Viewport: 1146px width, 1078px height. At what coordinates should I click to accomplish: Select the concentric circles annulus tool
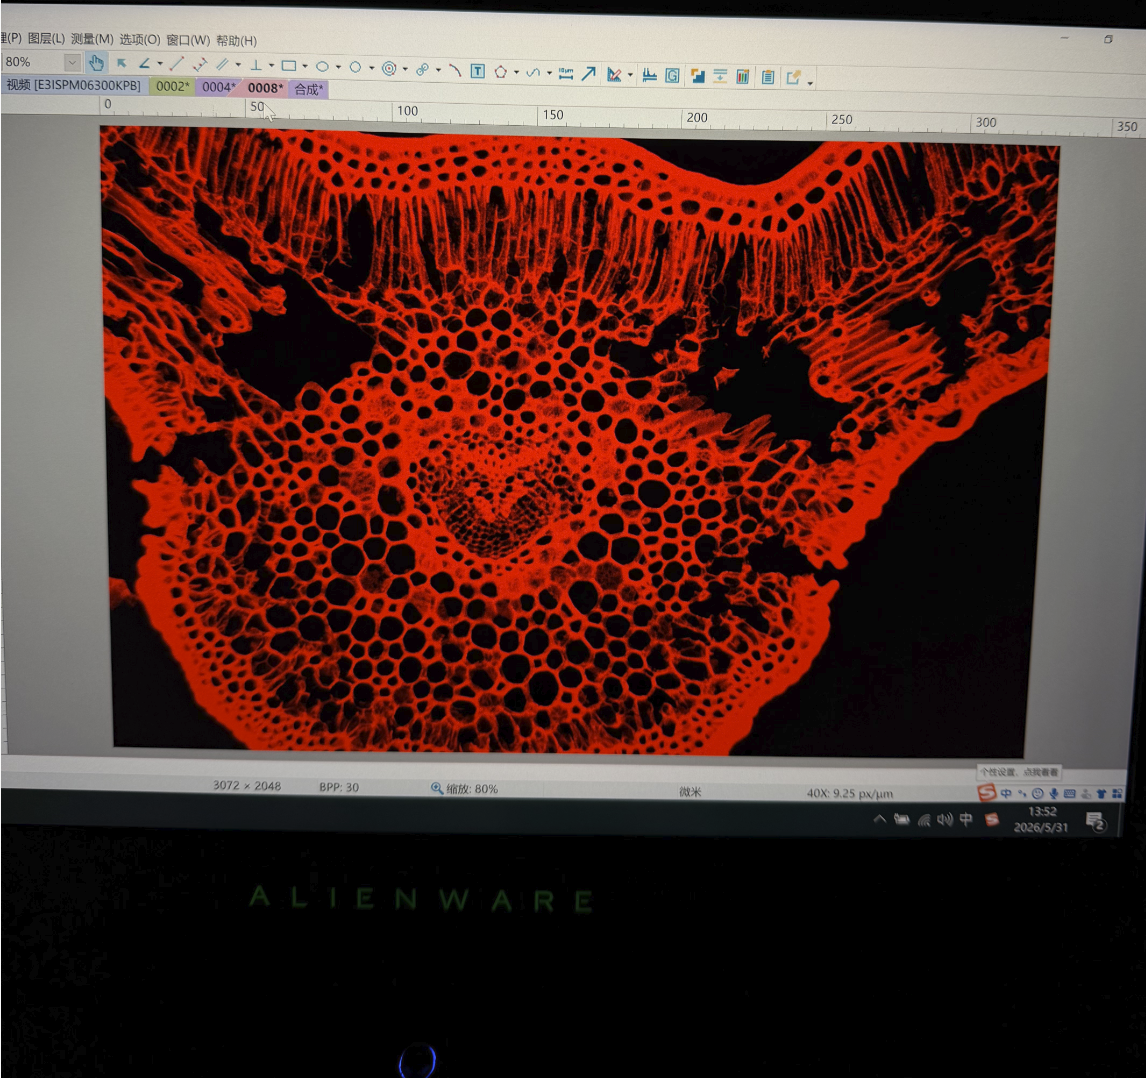(389, 68)
